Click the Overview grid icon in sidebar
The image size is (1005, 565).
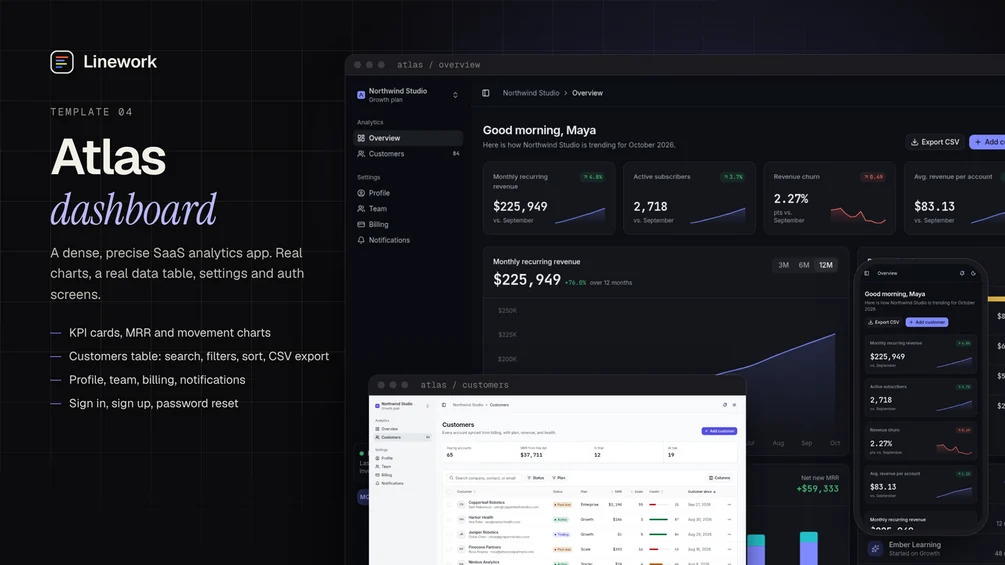[361, 138]
